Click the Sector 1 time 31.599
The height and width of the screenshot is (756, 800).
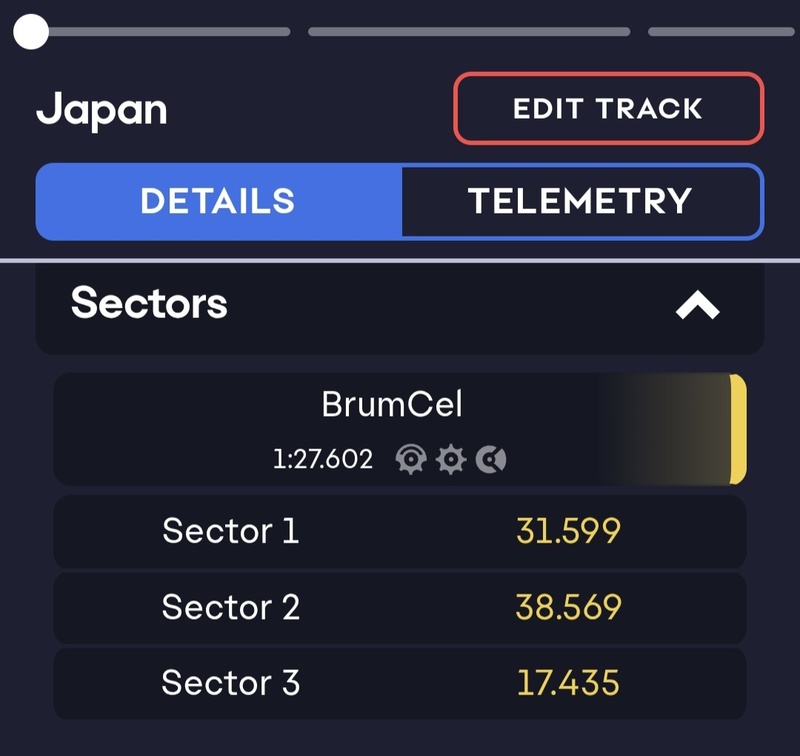click(568, 530)
